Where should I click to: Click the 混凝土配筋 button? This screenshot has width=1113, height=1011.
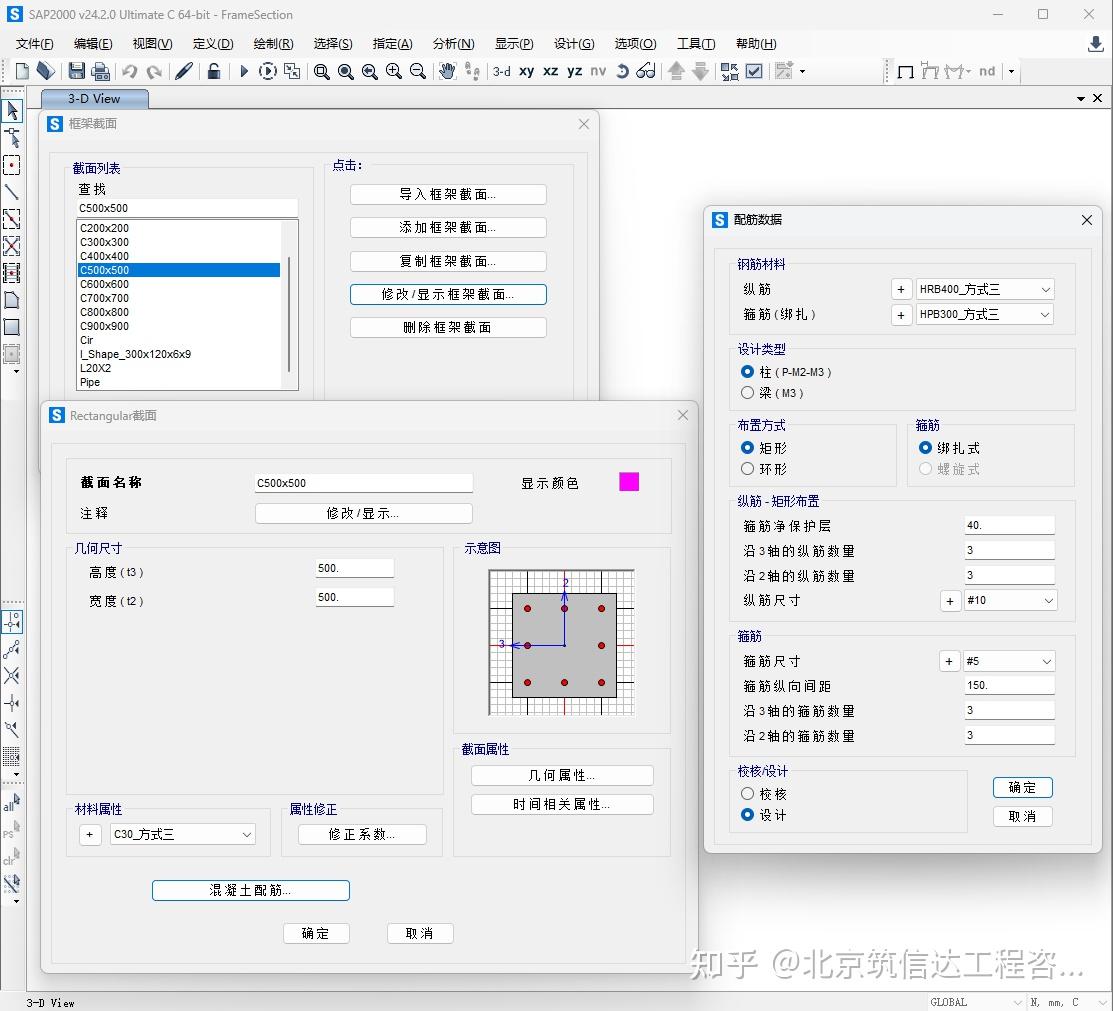(x=250, y=890)
